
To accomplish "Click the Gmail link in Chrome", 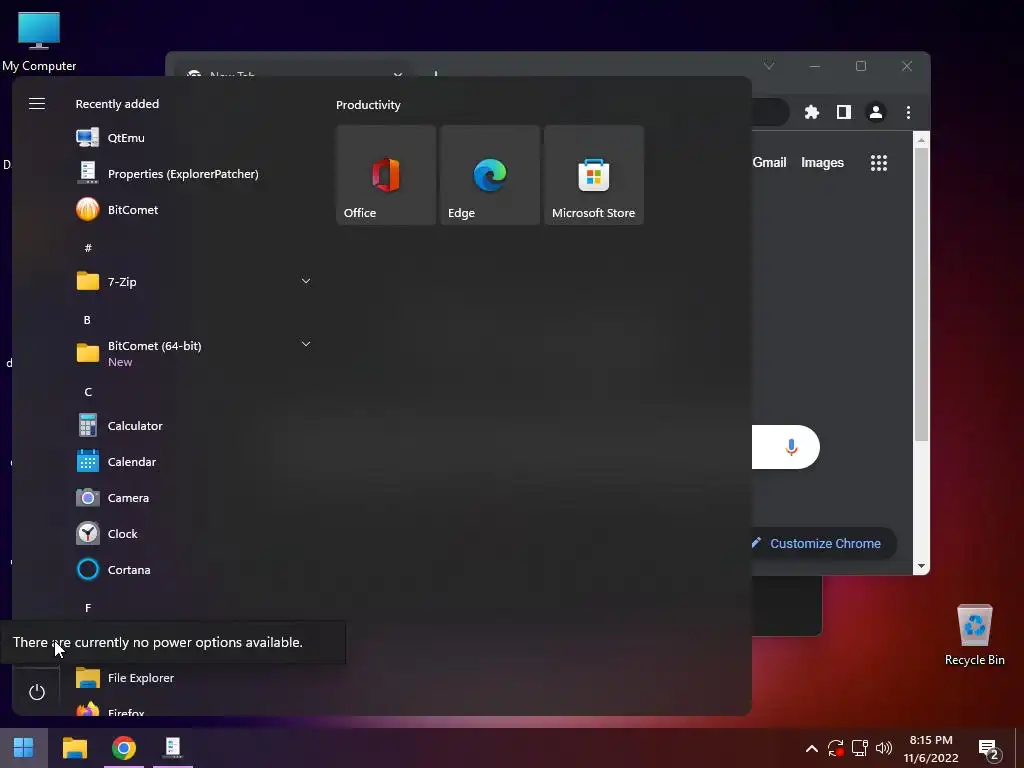I will tap(769, 163).
